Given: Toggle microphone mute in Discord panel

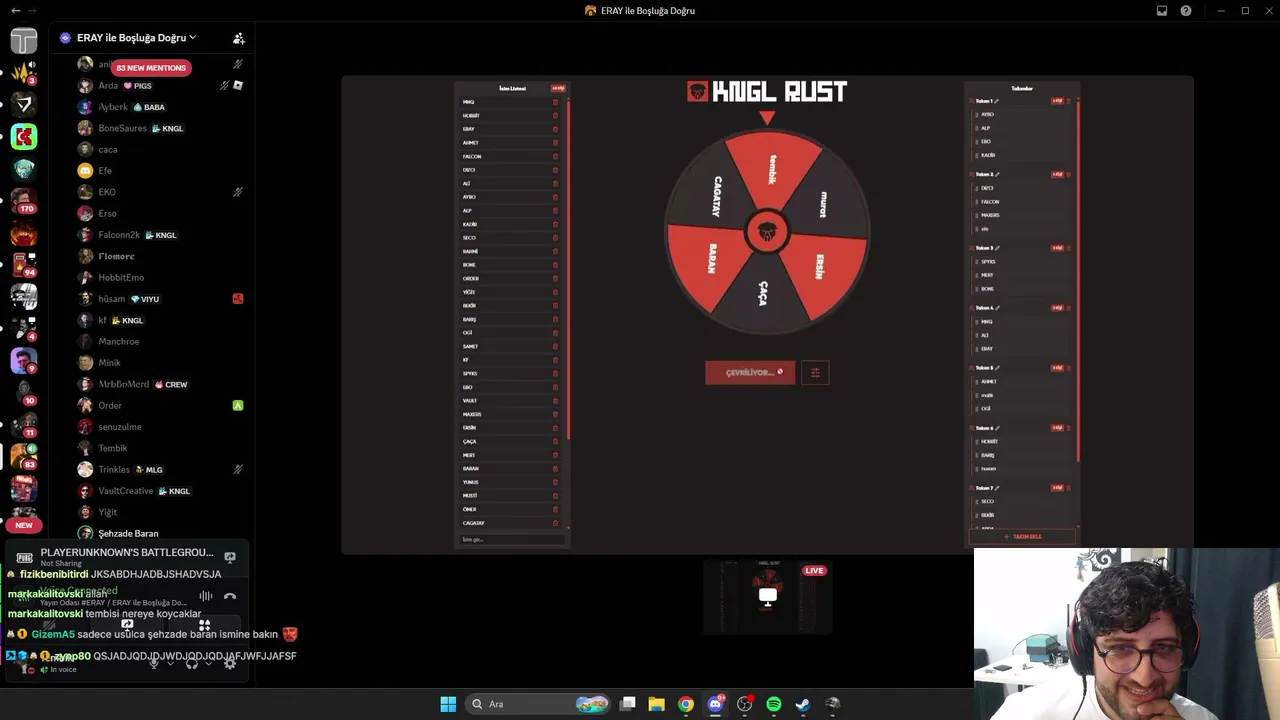Looking at the screenshot, I should click(153, 663).
